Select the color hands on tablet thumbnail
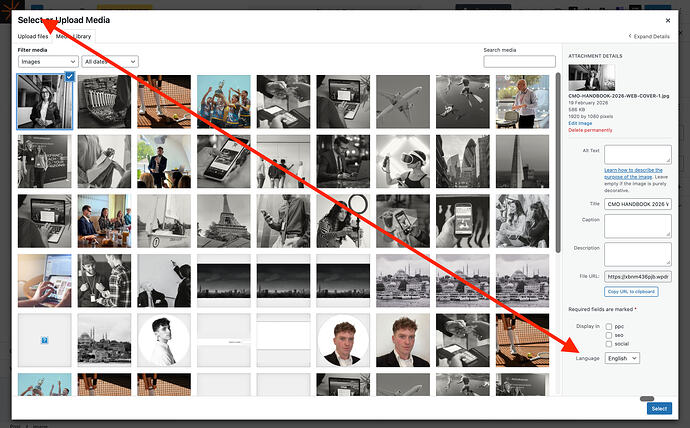This screenshot has height=428, width=690. click(x=44, y=281)
